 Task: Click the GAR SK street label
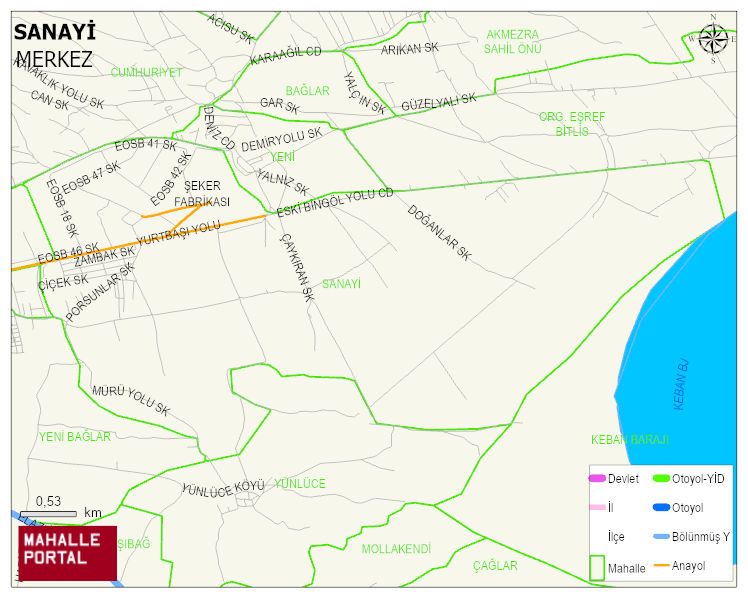[280, 105]
